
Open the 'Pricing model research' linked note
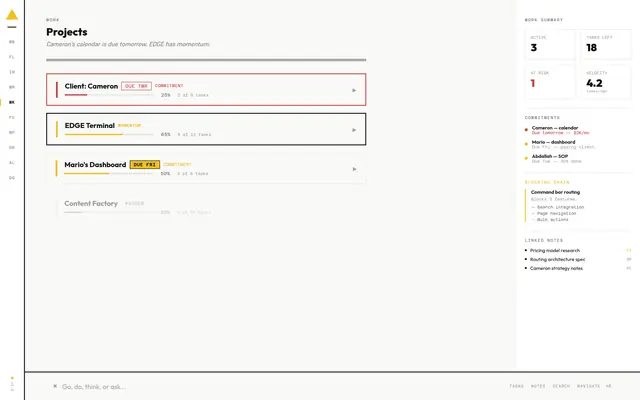tap(555, 251)
